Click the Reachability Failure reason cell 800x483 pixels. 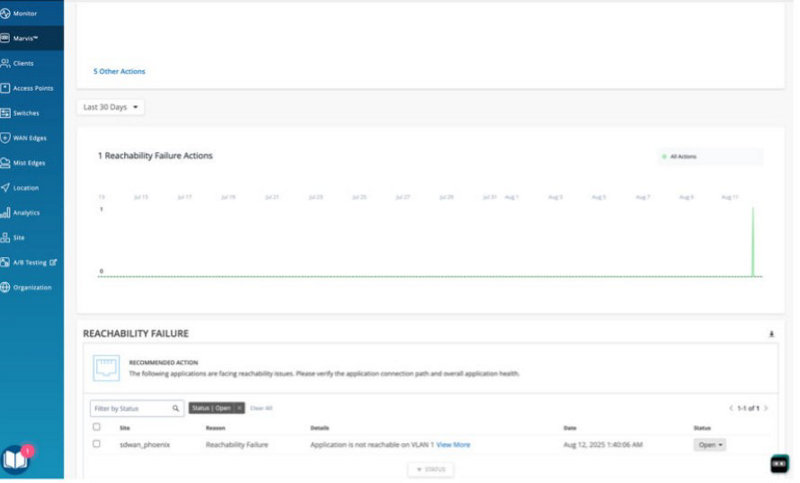point(237,445)
